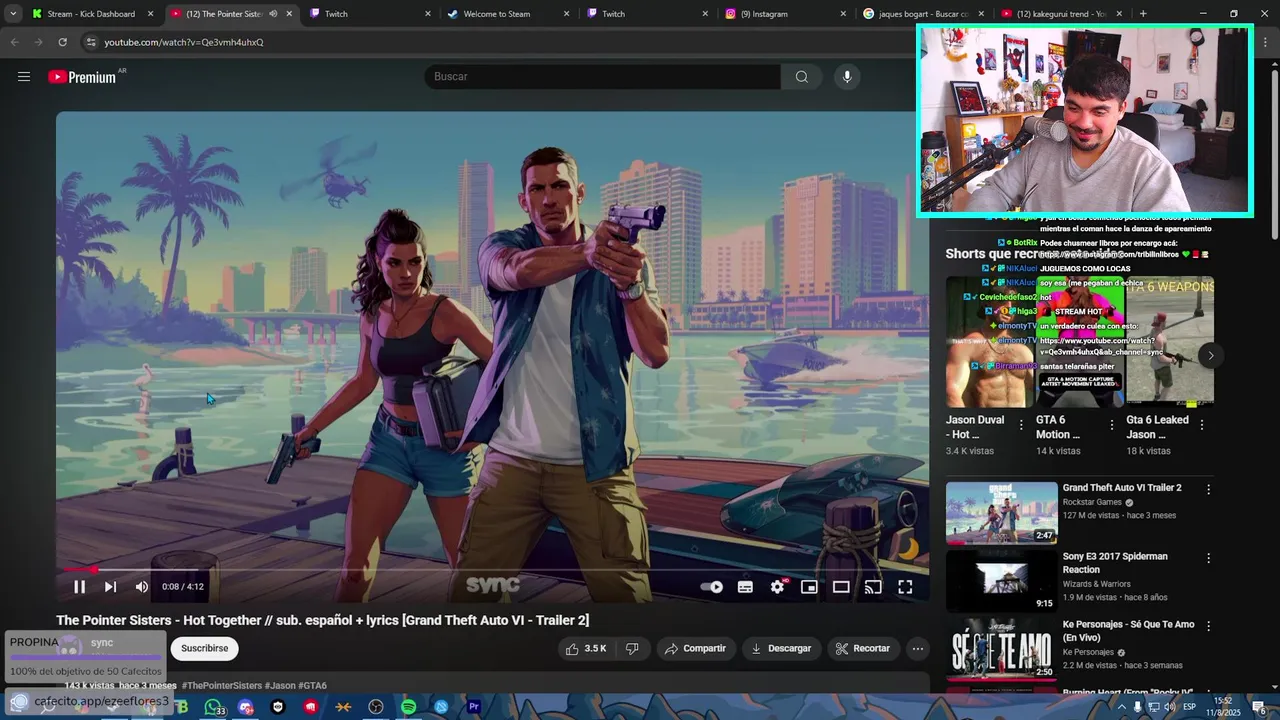1280x720 pixels.
Task: Seek on the red video progress bar
Action: 492,570
